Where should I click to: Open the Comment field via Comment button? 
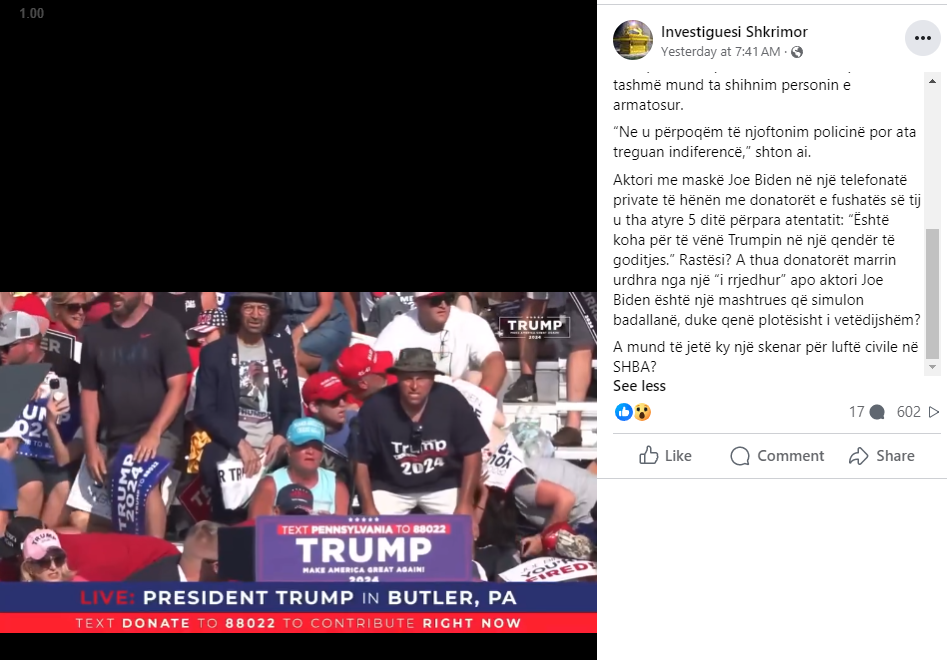[x=777, y=456]
